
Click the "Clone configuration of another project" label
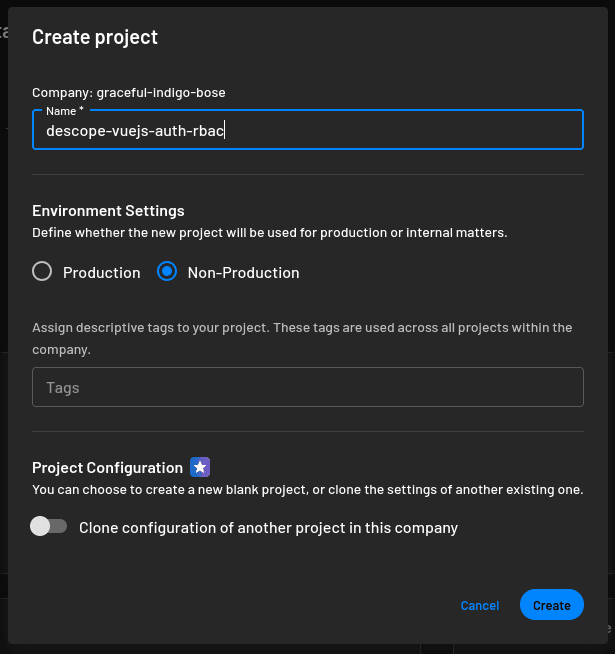point(268,527)
